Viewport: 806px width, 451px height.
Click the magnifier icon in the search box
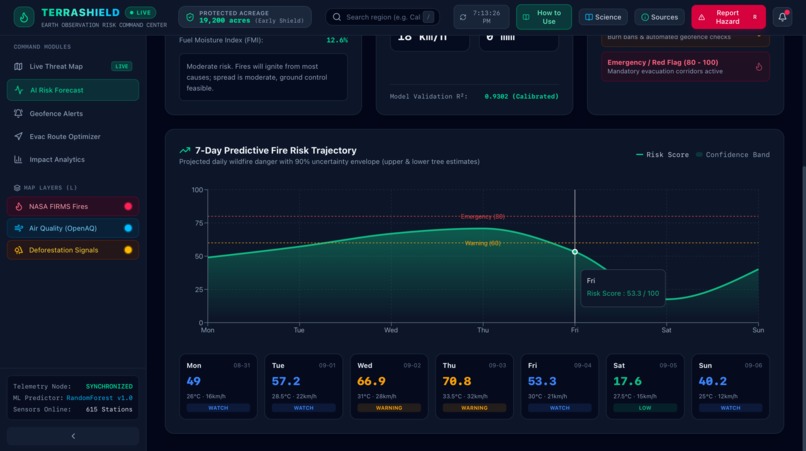pyautogui.click(x=337, y=17)
